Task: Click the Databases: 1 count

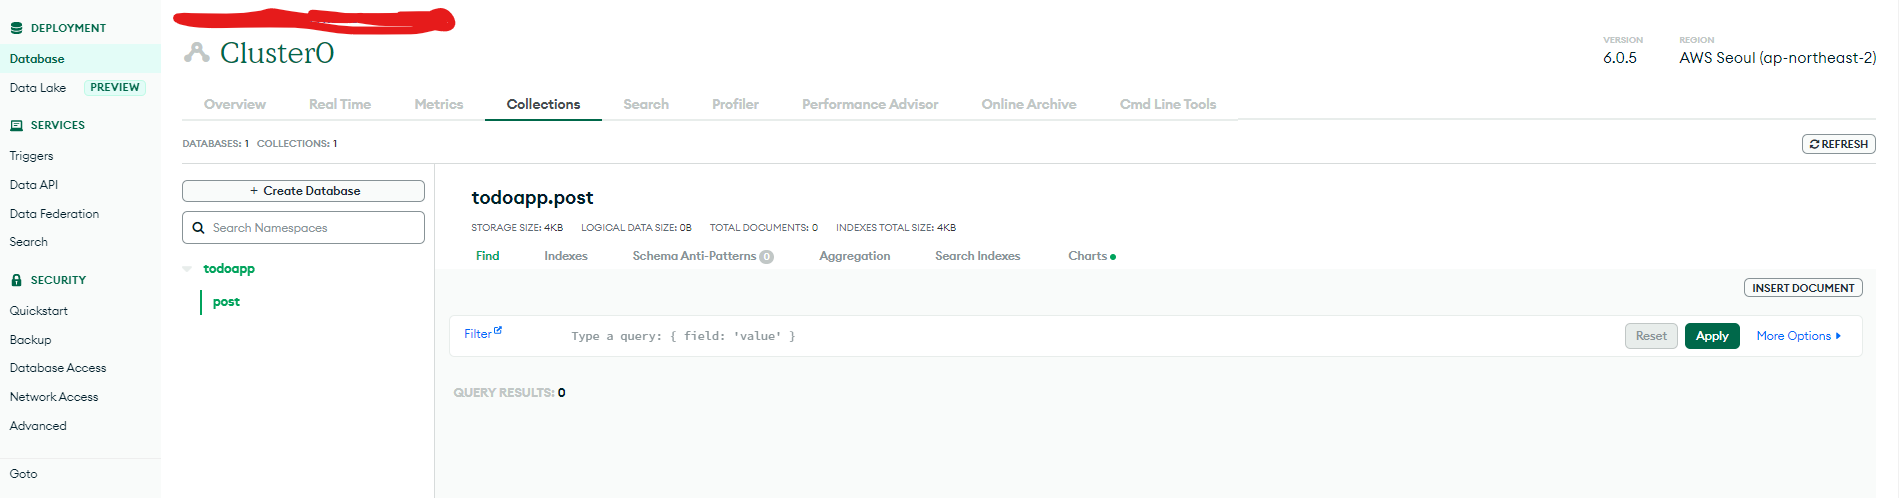Action: coord(215,144)
